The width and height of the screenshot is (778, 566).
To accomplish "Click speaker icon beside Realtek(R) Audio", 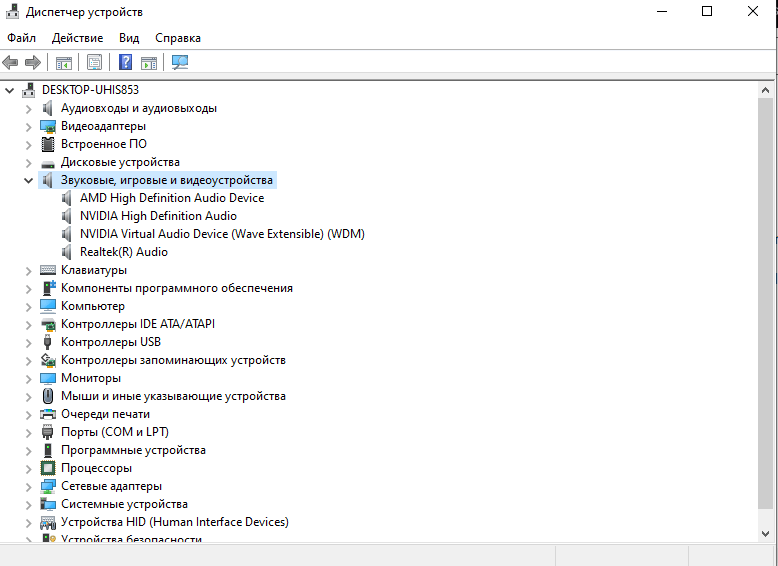I will pos(66,252).
